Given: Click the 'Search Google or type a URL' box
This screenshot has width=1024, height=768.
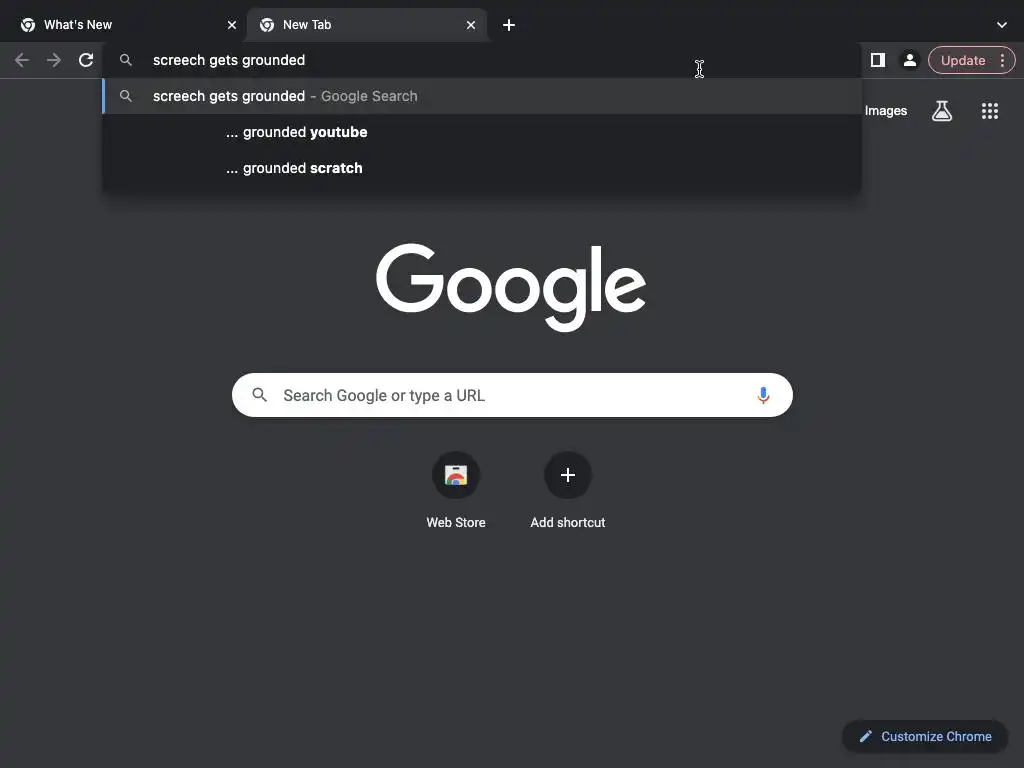Looking at the screenshot, I should 513,395.
